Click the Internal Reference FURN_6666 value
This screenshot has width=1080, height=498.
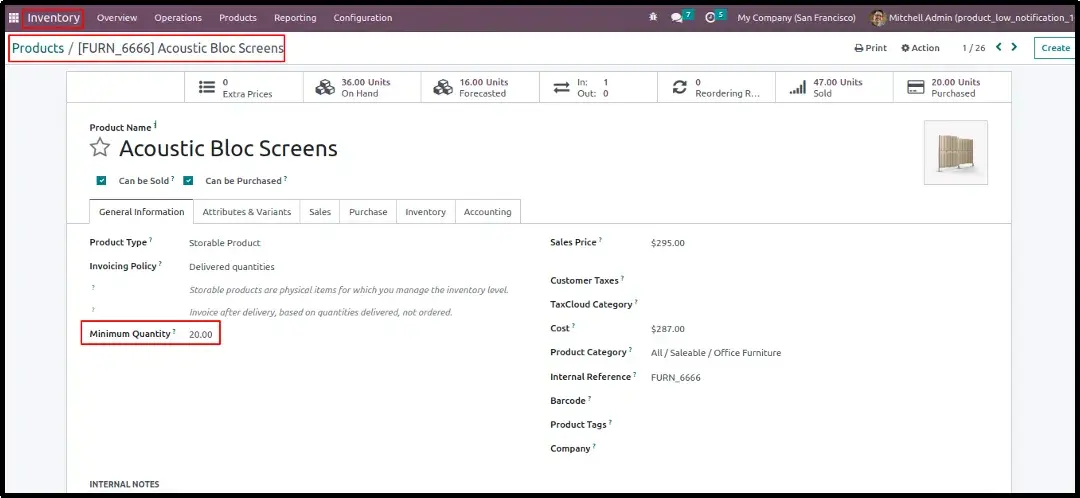(x=676, y=377)
